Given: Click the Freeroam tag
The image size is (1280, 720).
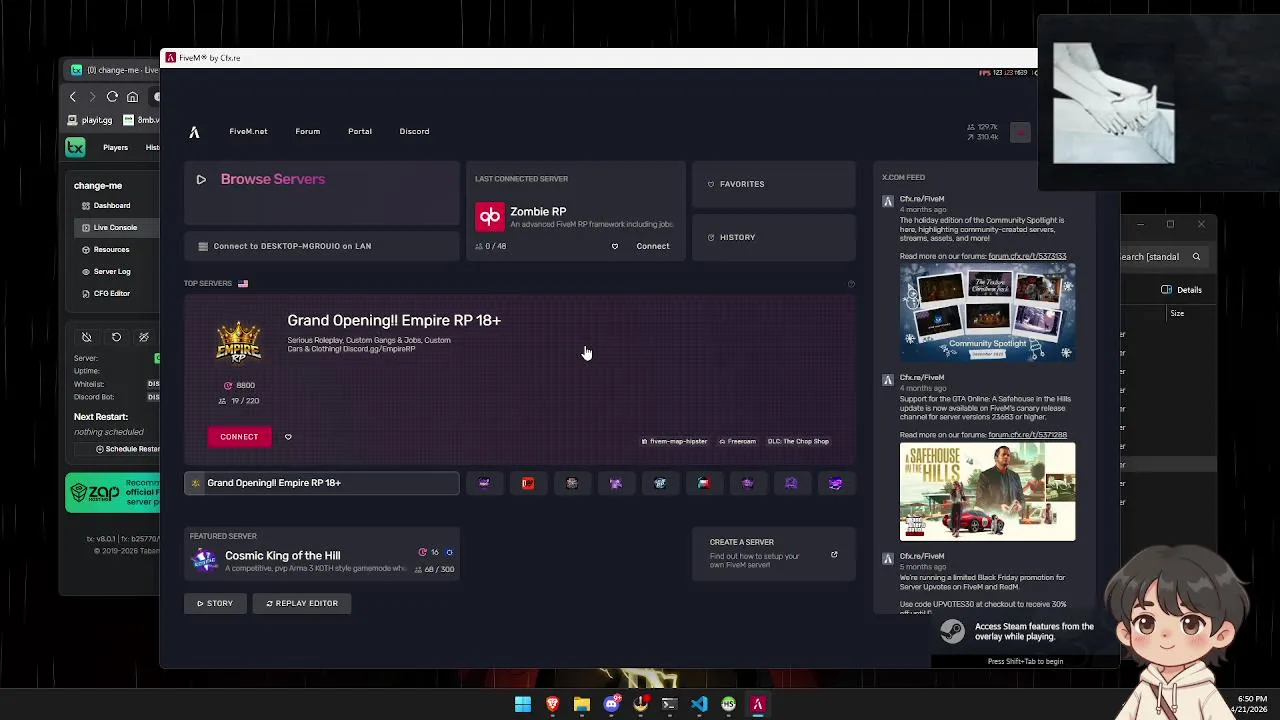Looking at the screenshot, I should (x=738, y=441).
